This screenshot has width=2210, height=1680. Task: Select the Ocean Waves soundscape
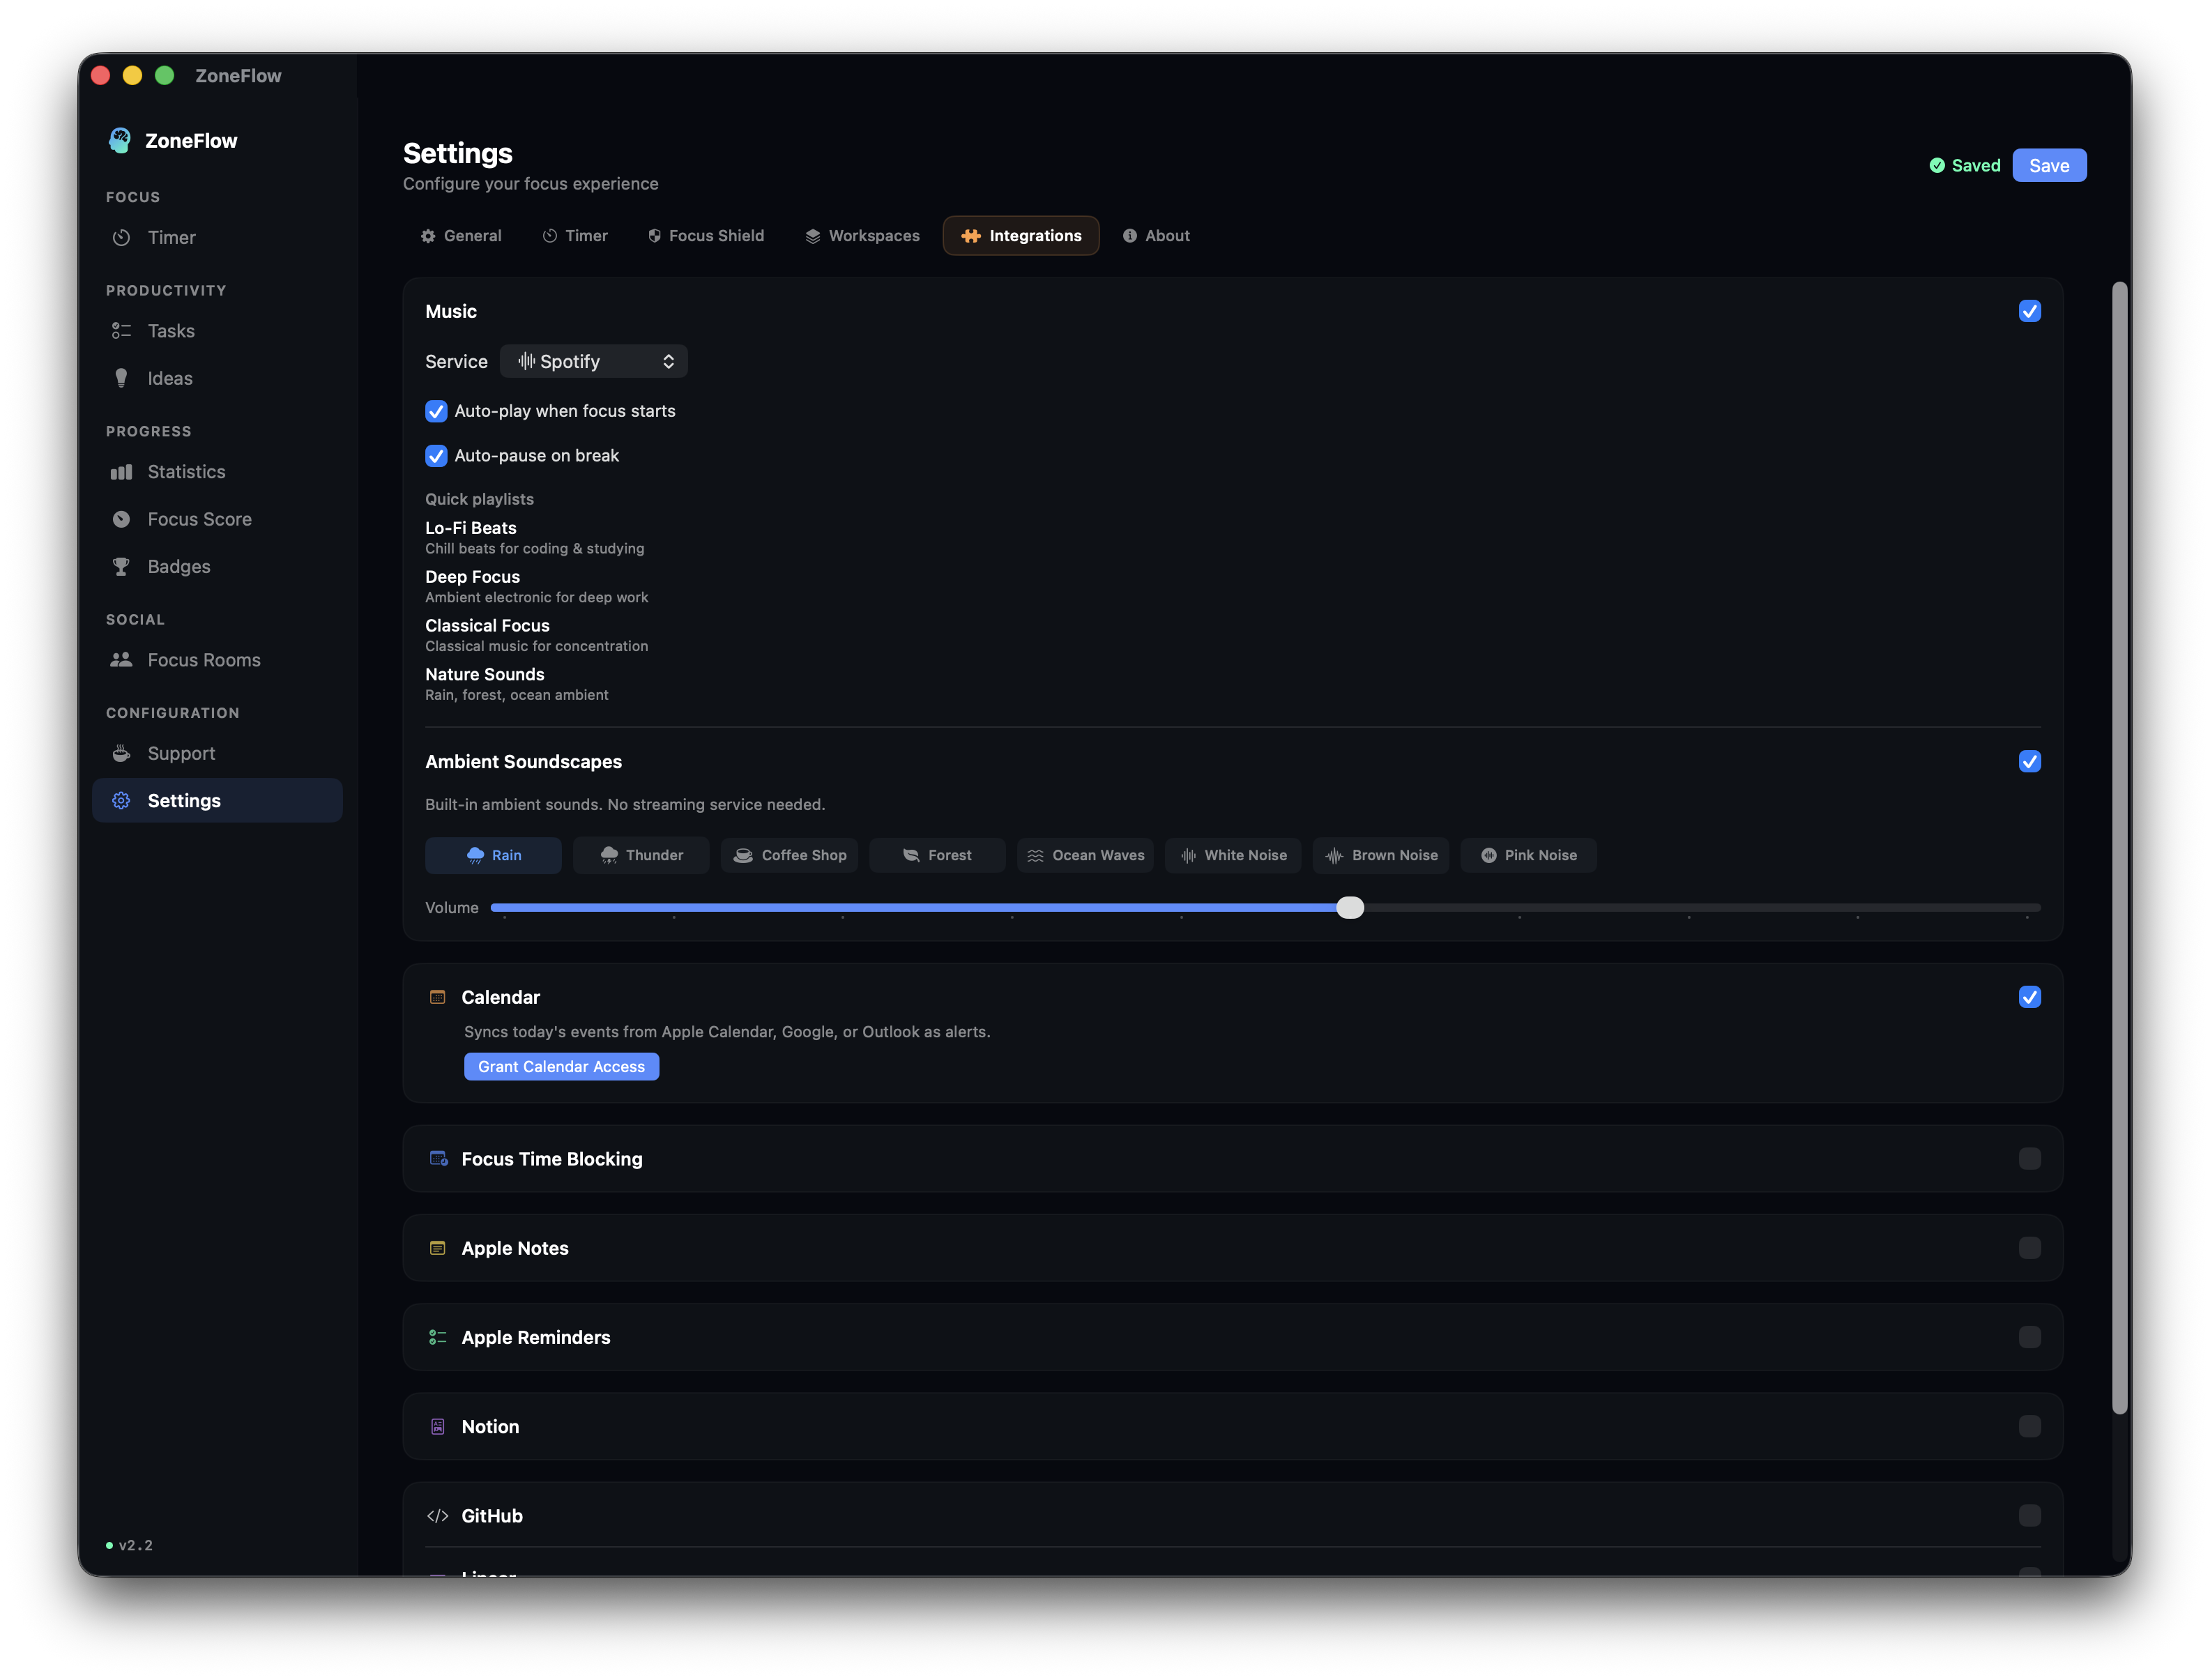coord(1085,855)
